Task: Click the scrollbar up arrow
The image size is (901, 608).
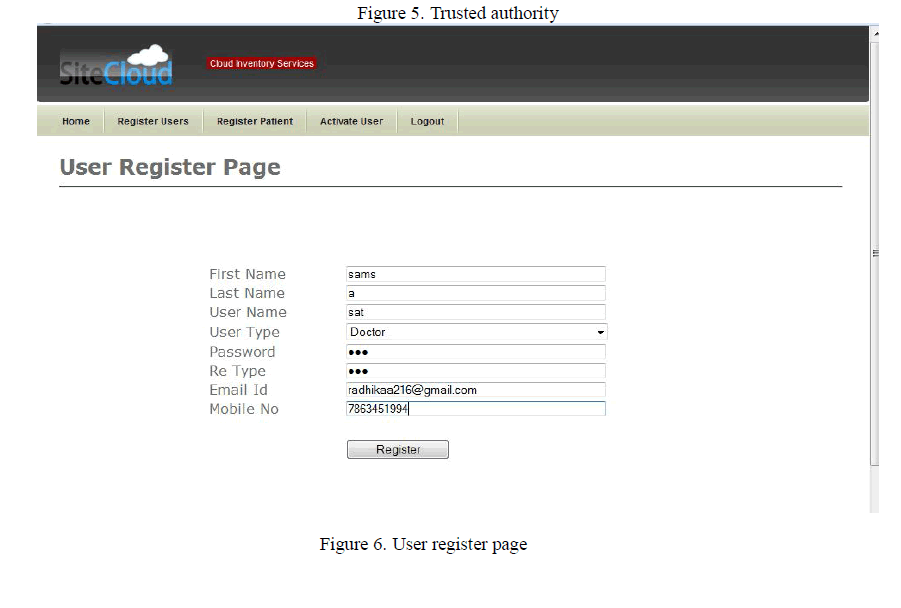Action: point(875,33)
